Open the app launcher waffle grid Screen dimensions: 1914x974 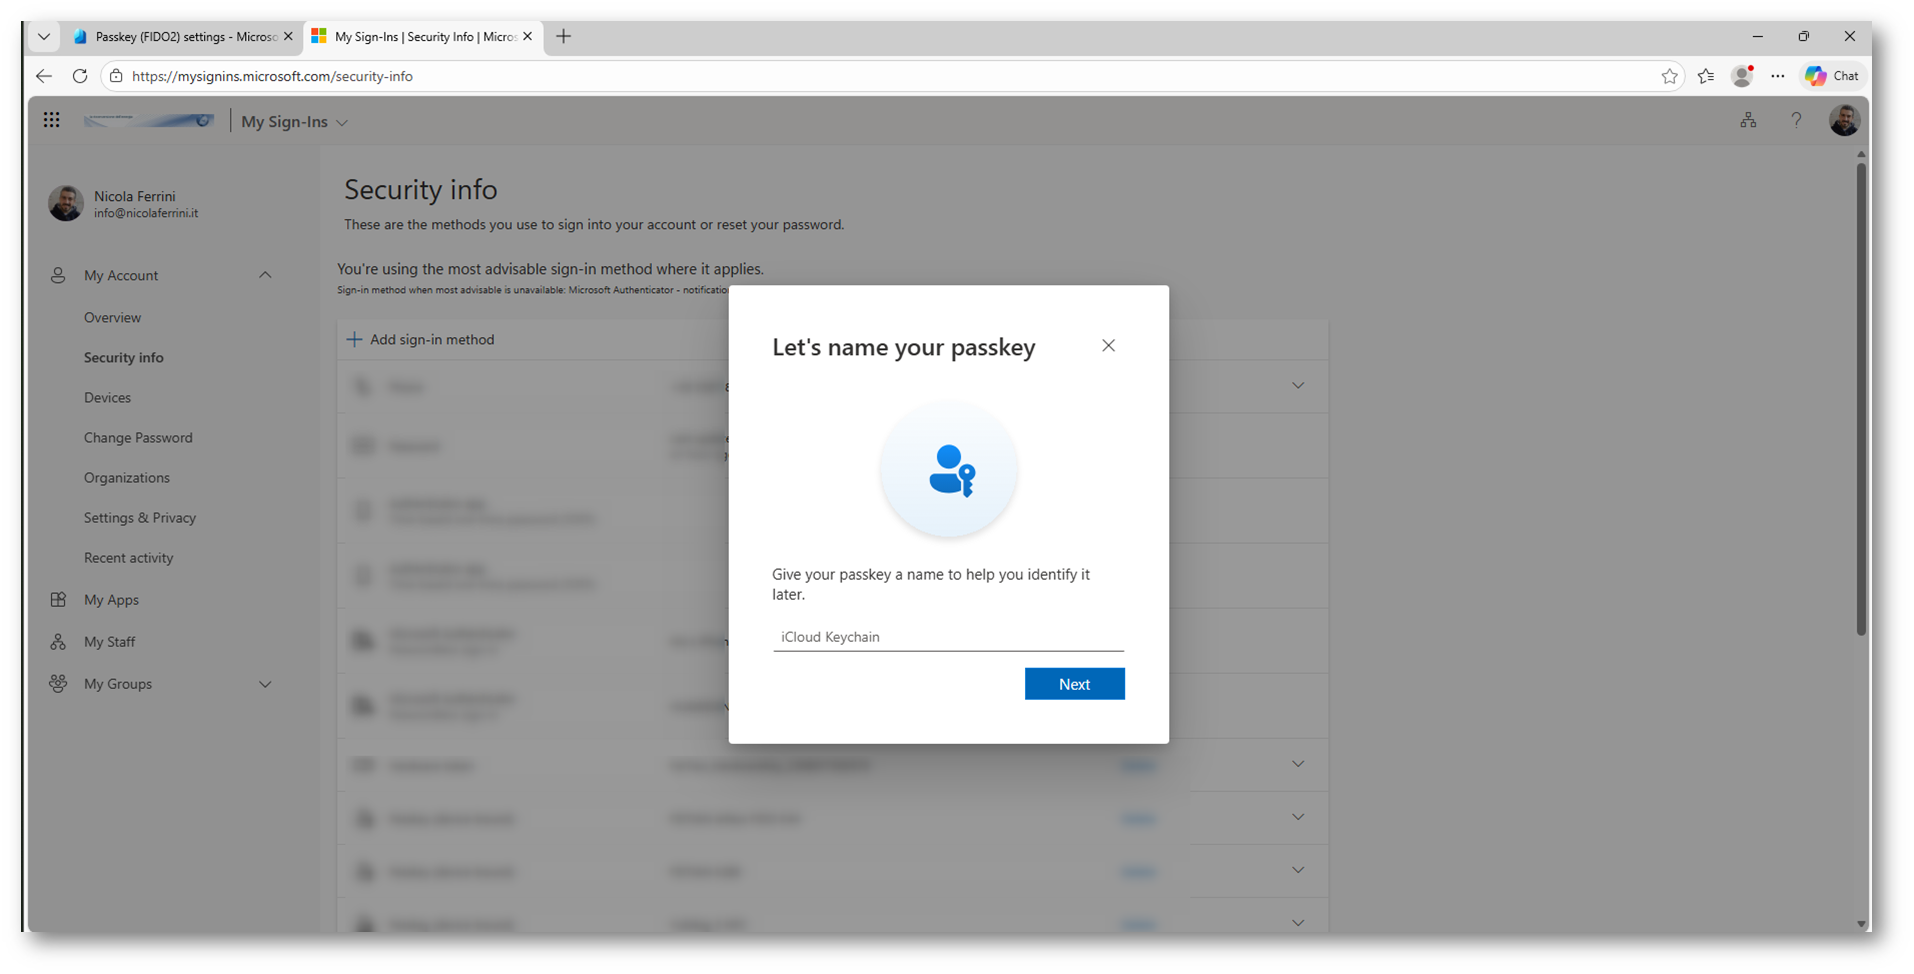[52, 121]
